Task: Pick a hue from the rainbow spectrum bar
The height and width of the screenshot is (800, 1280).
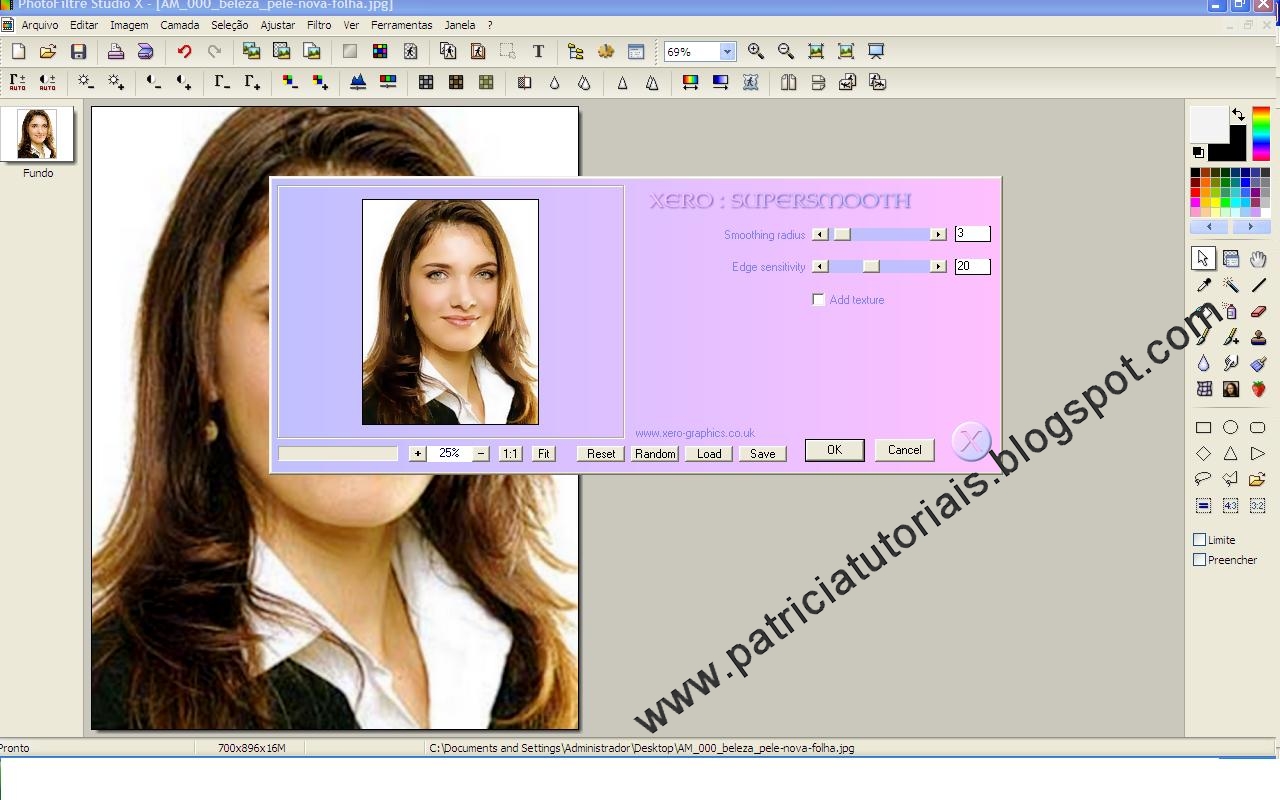Action: point(1261,132)
